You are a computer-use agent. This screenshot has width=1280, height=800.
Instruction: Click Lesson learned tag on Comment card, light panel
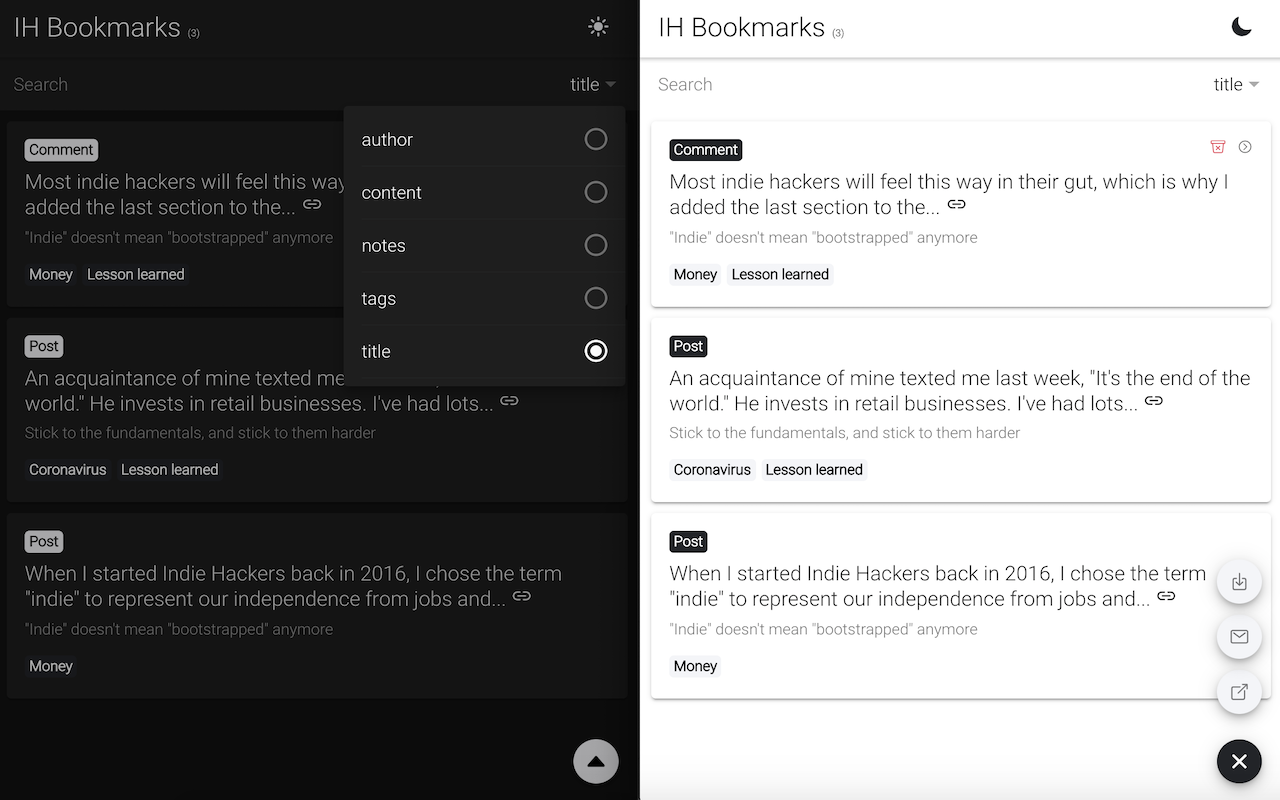click(x=780, y=275)
